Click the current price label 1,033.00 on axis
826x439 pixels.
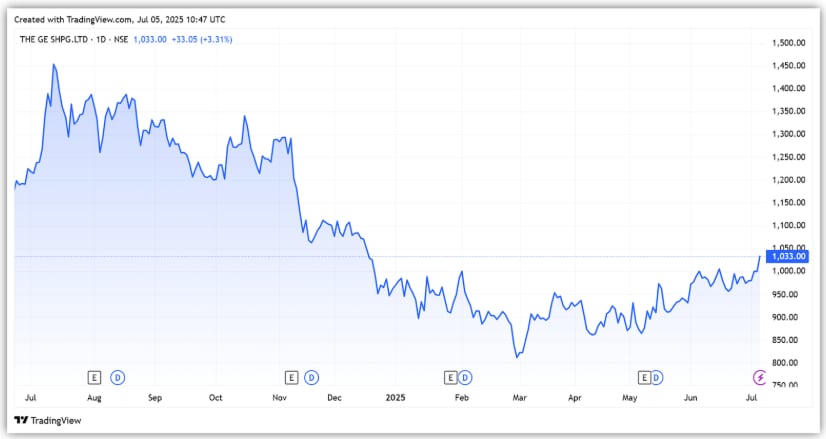tap(788, 256)
